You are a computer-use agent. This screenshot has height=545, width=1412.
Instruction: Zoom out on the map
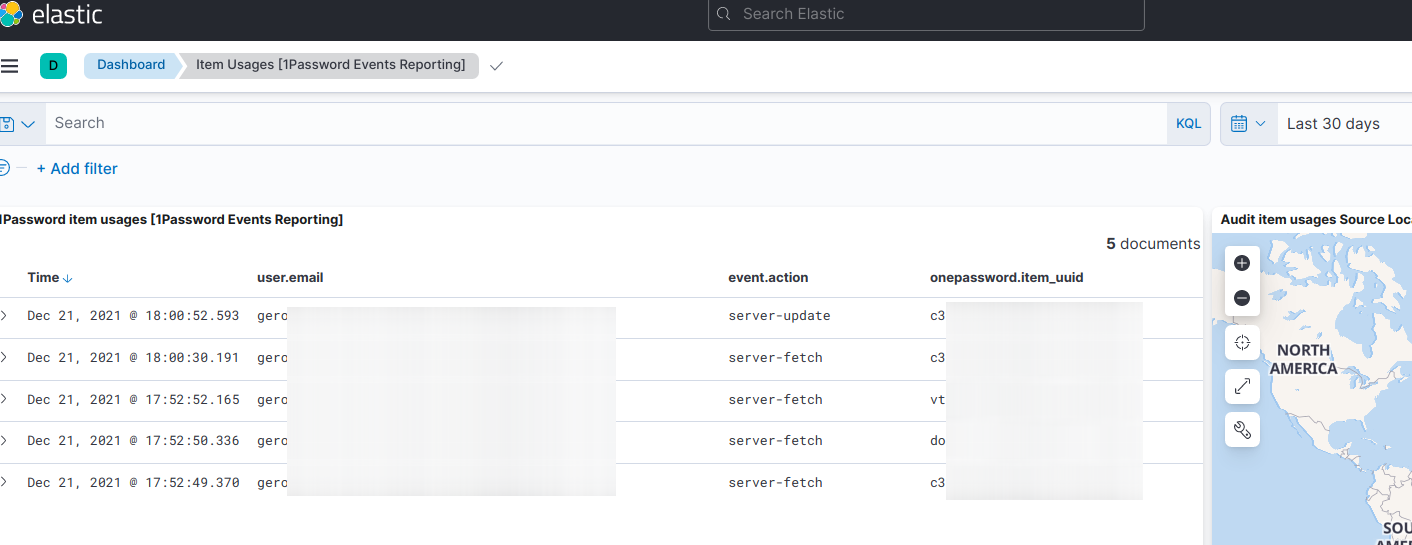1242,298
